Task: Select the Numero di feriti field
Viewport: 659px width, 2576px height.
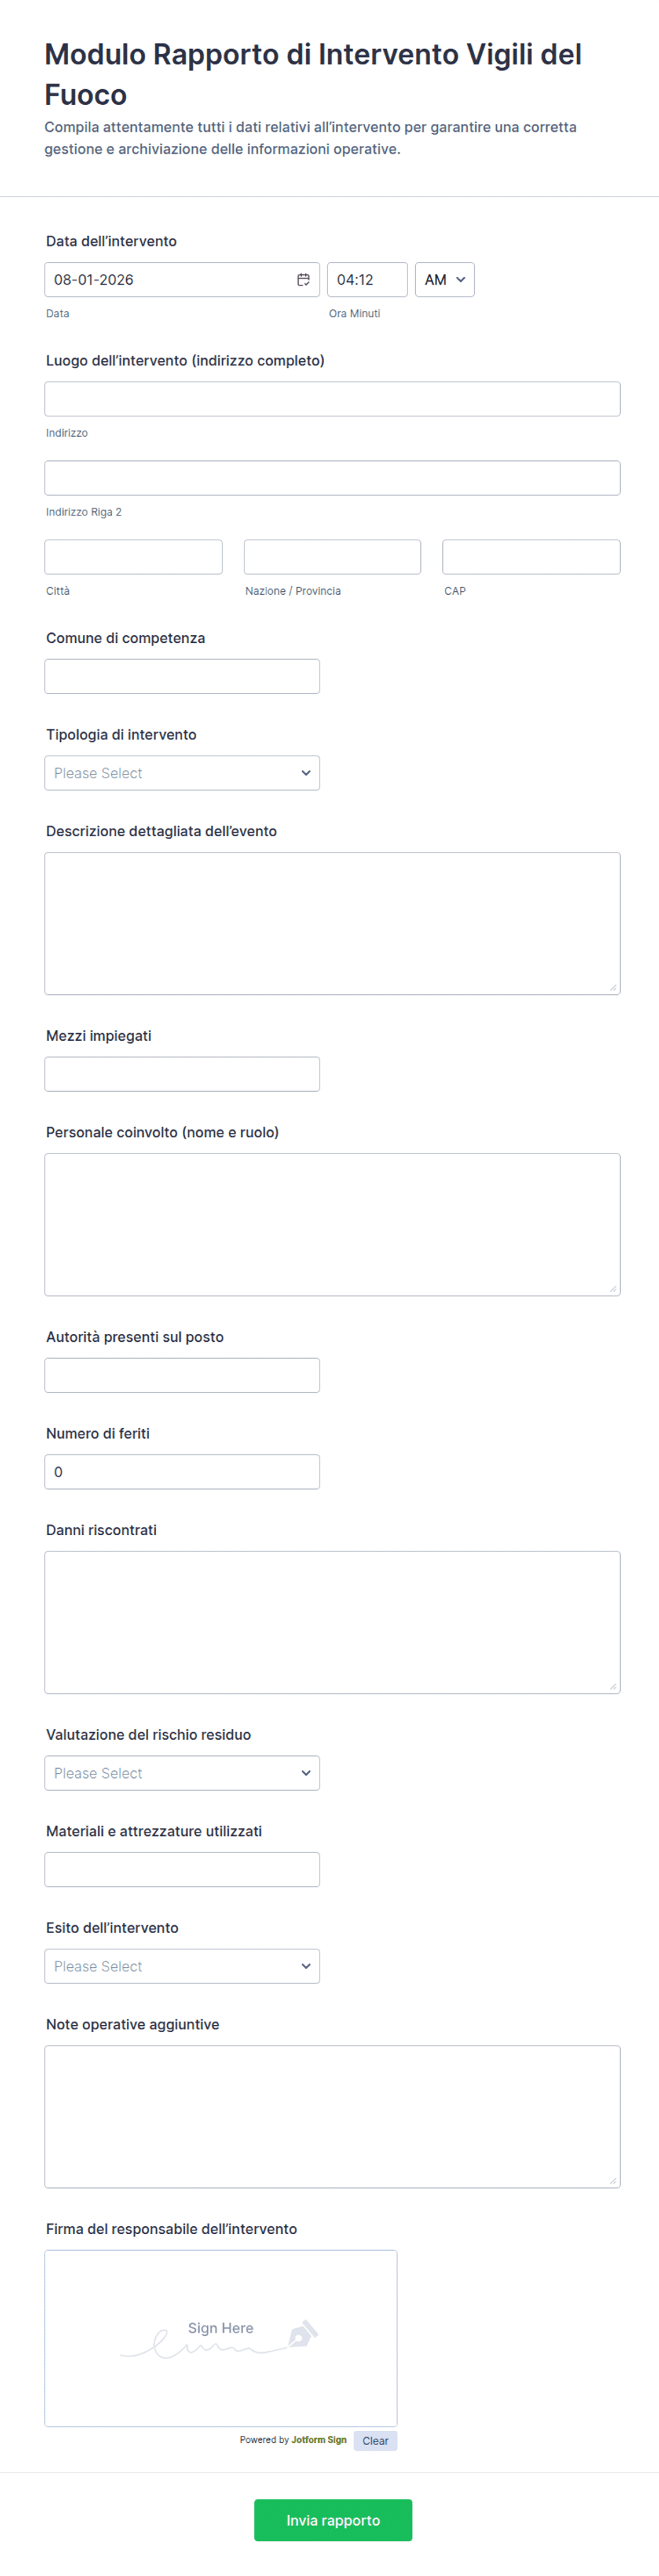Action: (x=182, y=1472)
